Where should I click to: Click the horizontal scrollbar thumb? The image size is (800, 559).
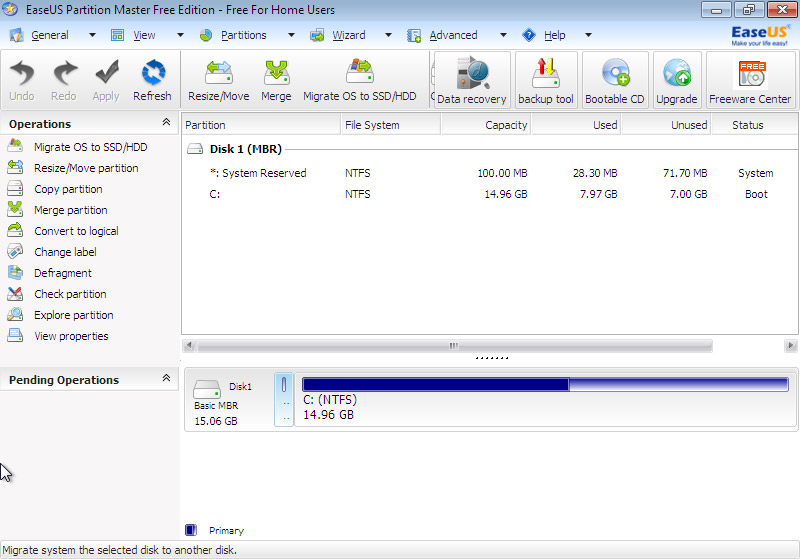(x=454, y=346)
